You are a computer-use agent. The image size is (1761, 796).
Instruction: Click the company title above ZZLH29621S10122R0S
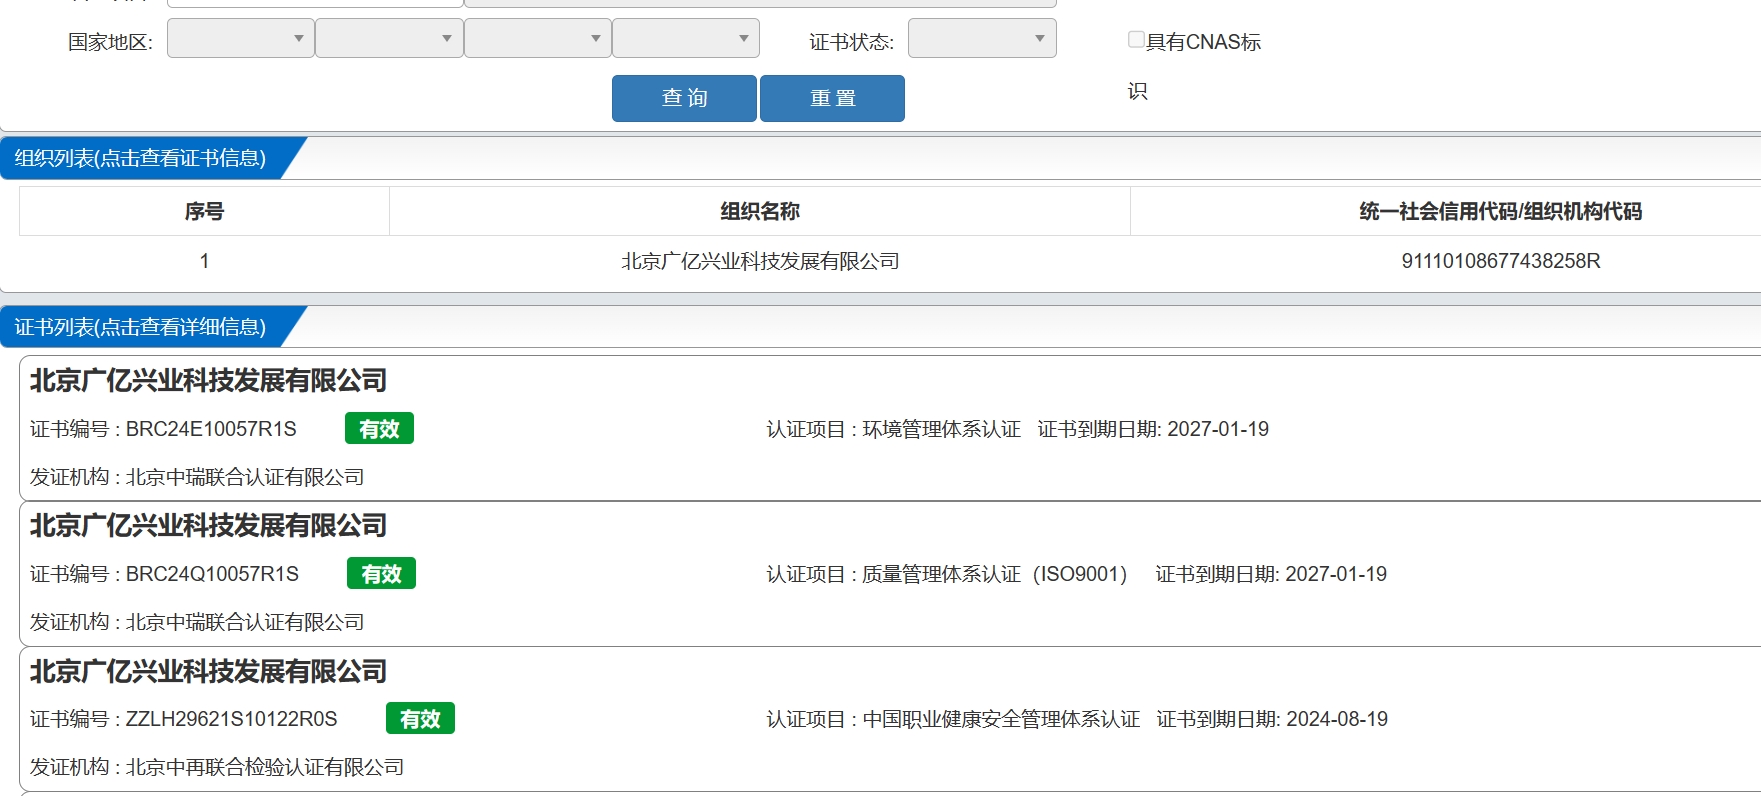coord(208,672)
